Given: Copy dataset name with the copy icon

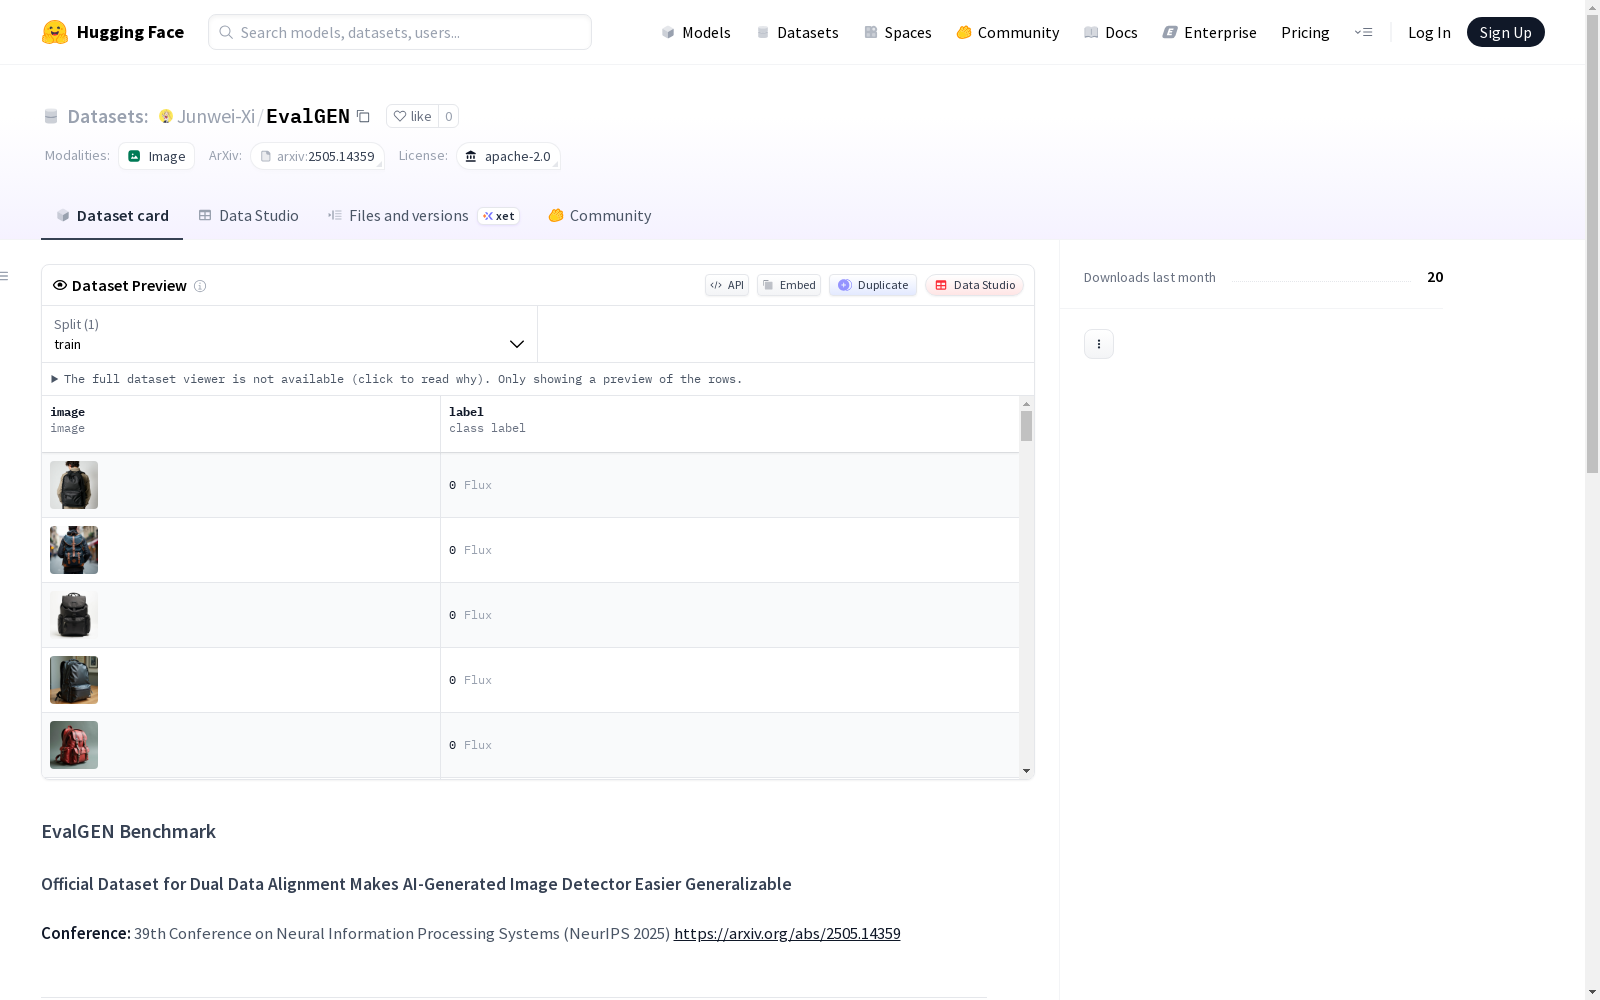Looking at the screenshot, I should (x=363, y=116).
